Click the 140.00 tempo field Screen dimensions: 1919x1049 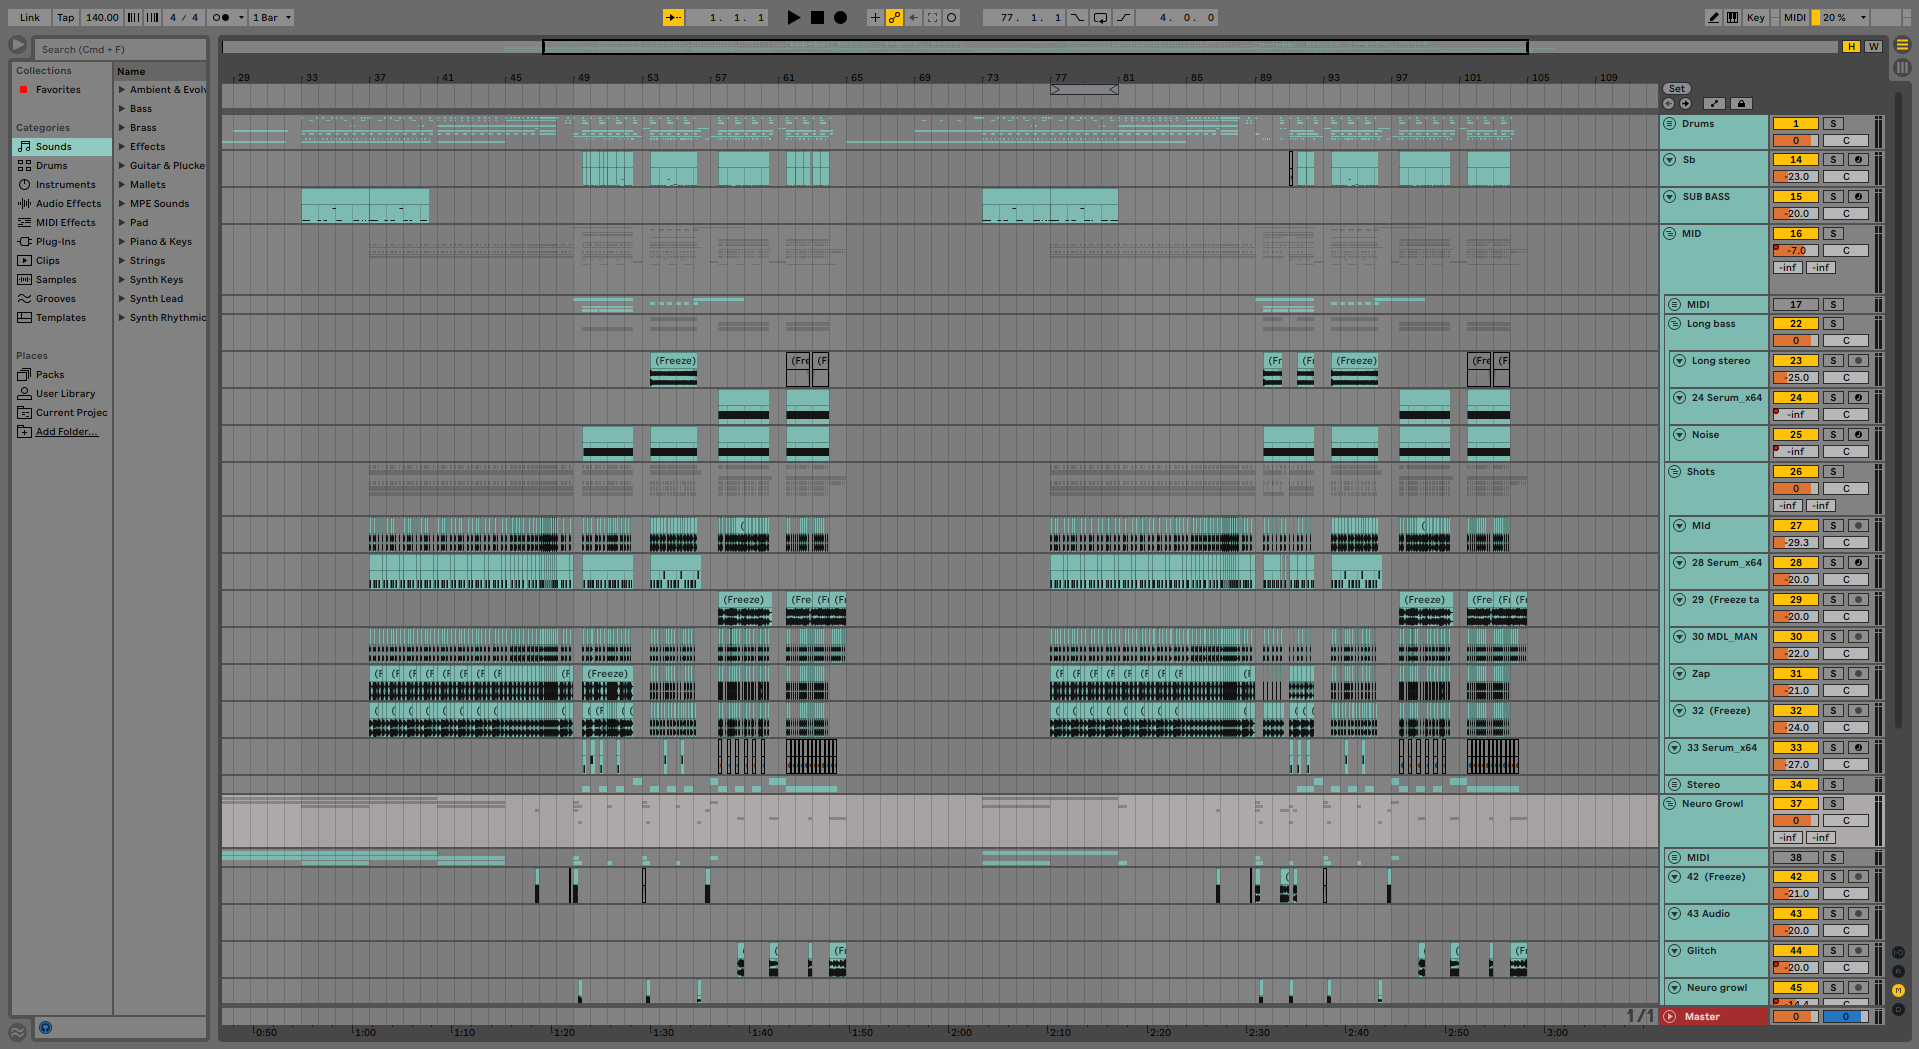(102, 17)
